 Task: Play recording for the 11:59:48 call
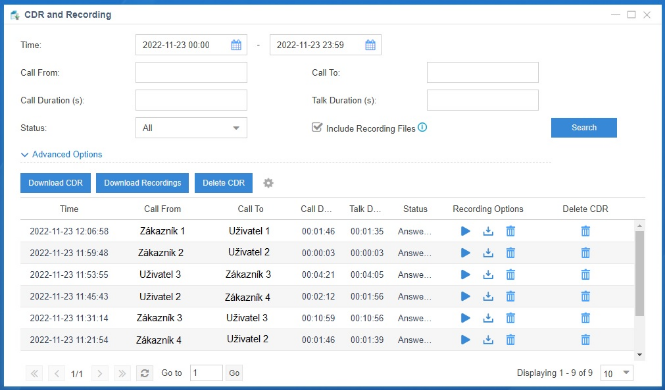click(465, 253)
